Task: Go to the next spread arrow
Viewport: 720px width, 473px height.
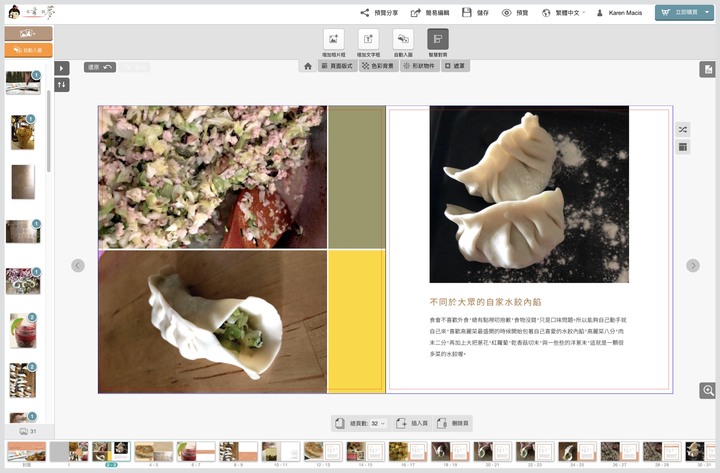Action: [x=693, y=265]
